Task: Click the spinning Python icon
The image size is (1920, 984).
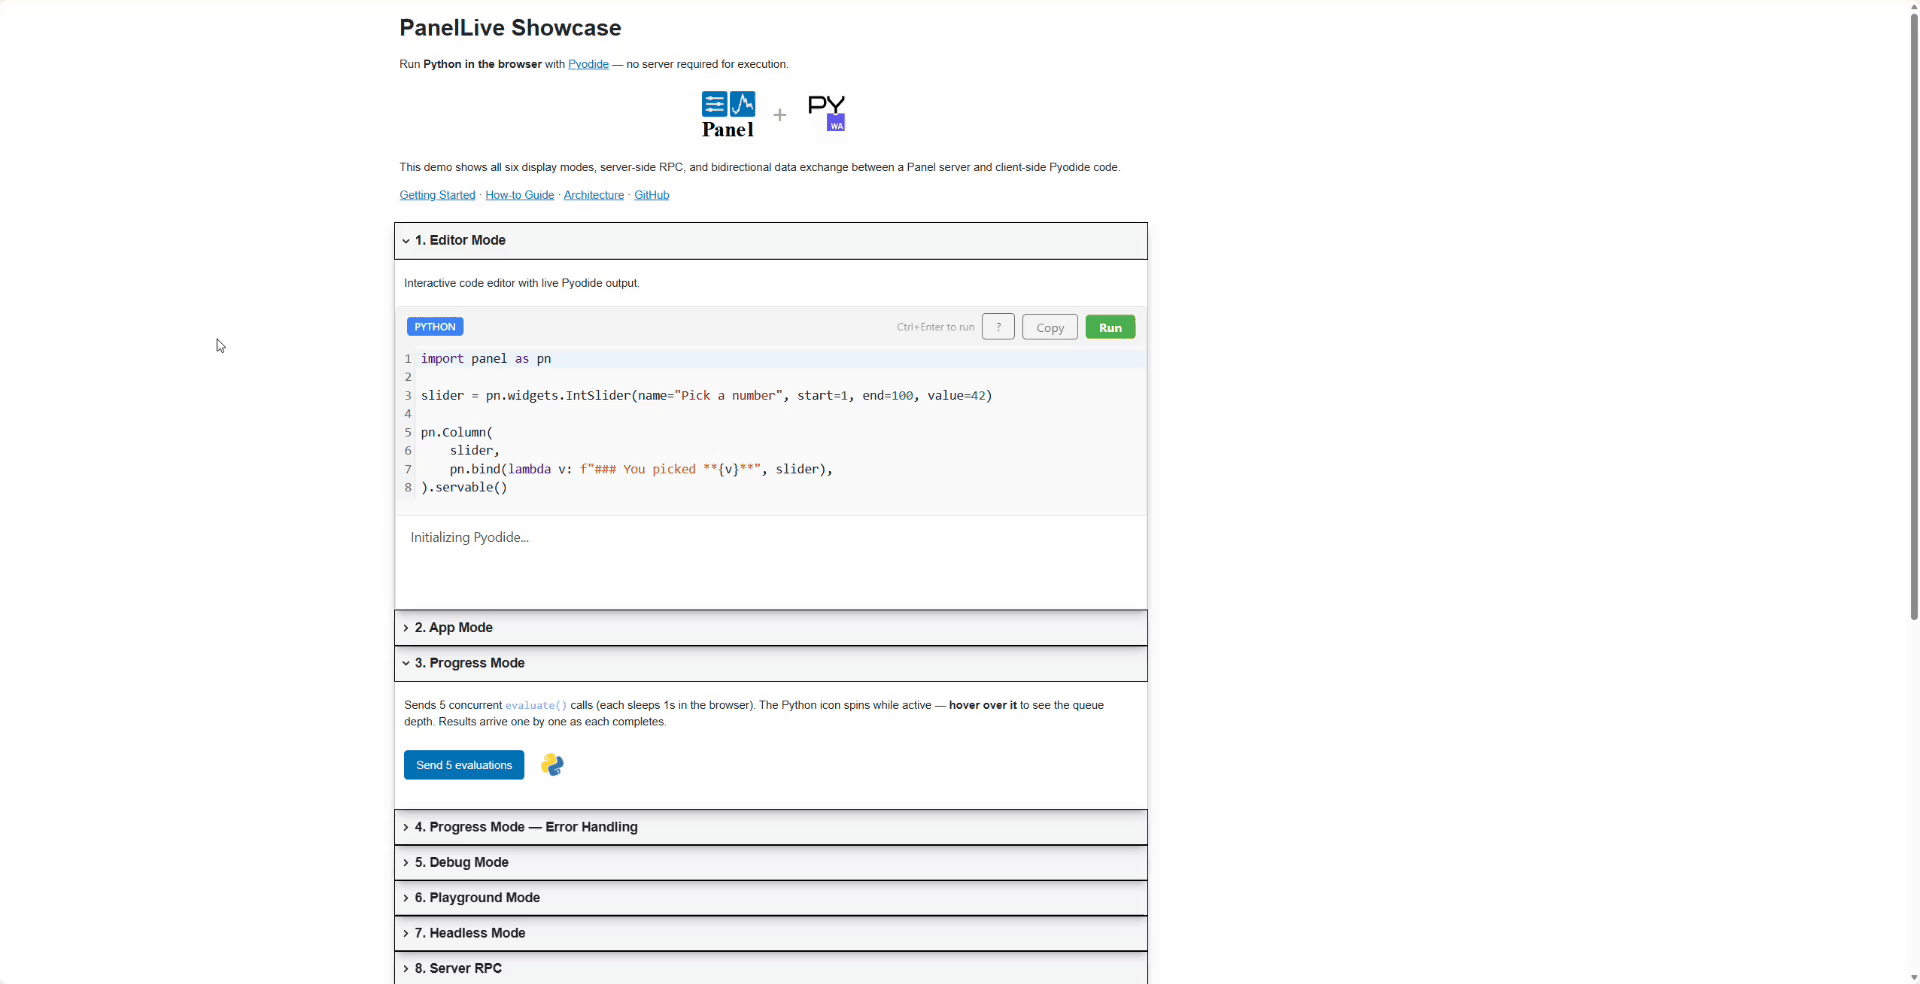Action: coord(552,765)
